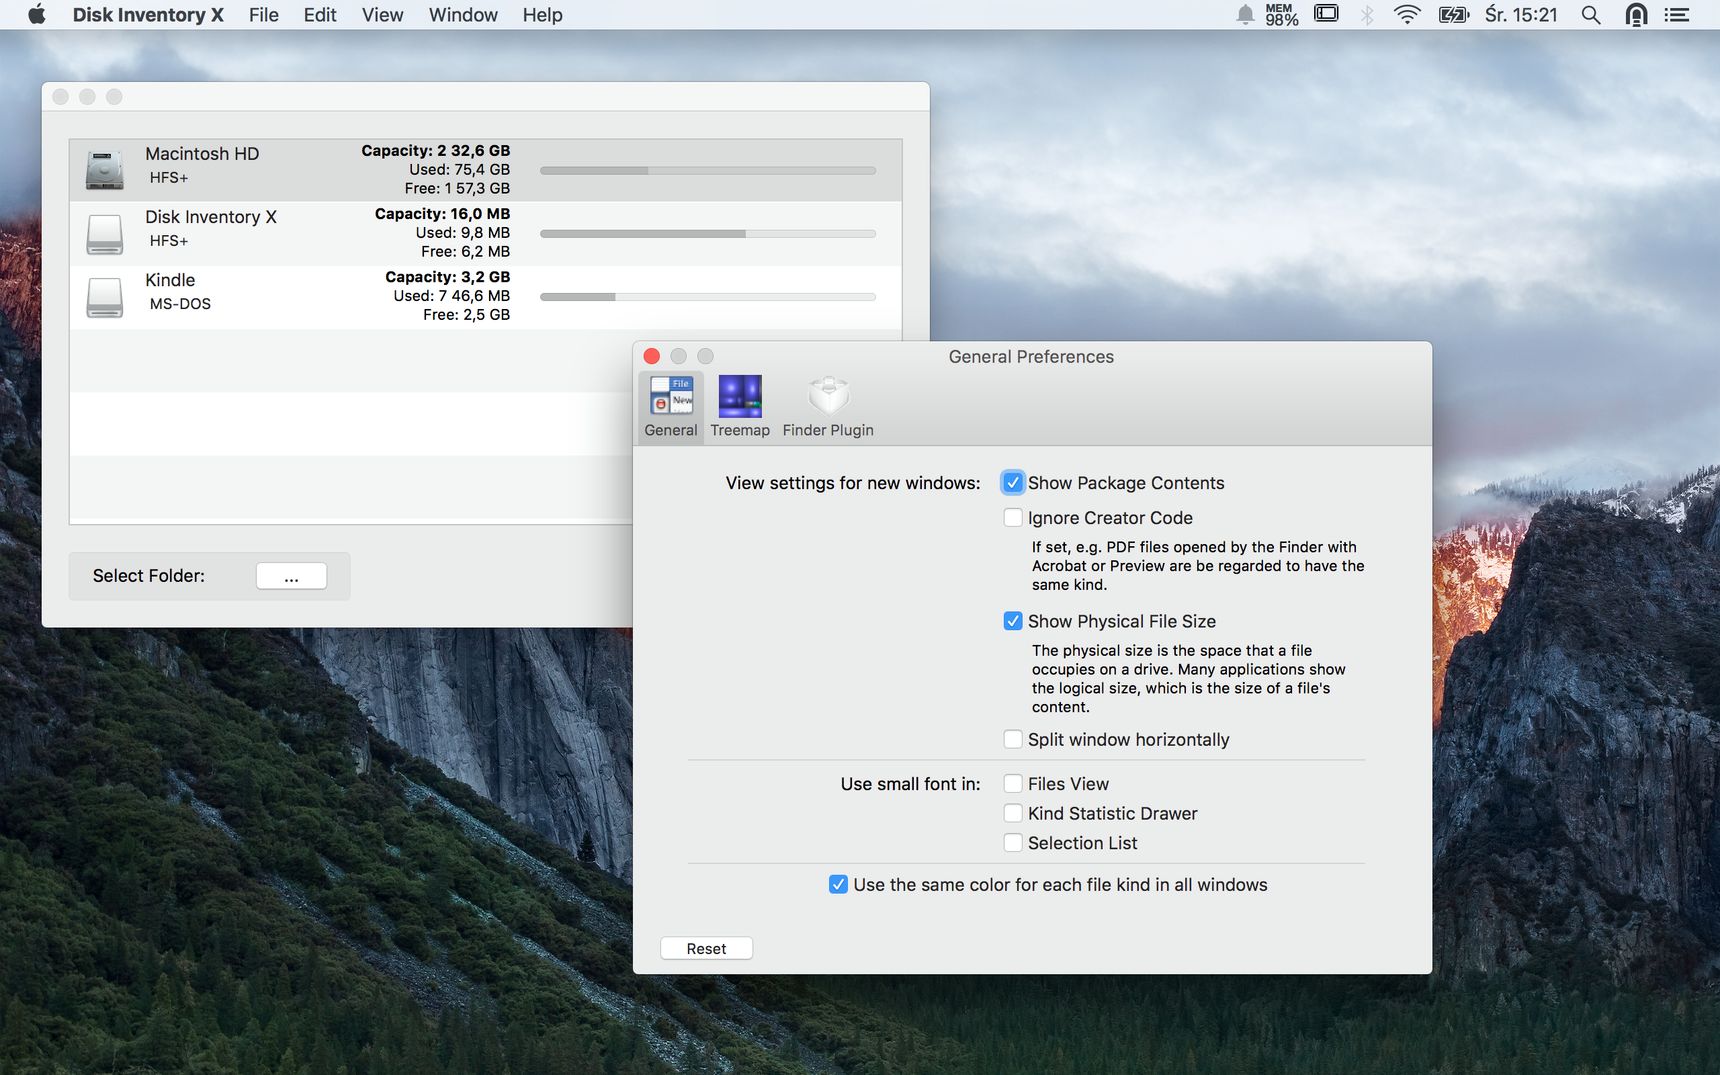Screen dimensions: 1720x1075
Task: Click the Use small font in label
Action: click(x=910, y=784)
